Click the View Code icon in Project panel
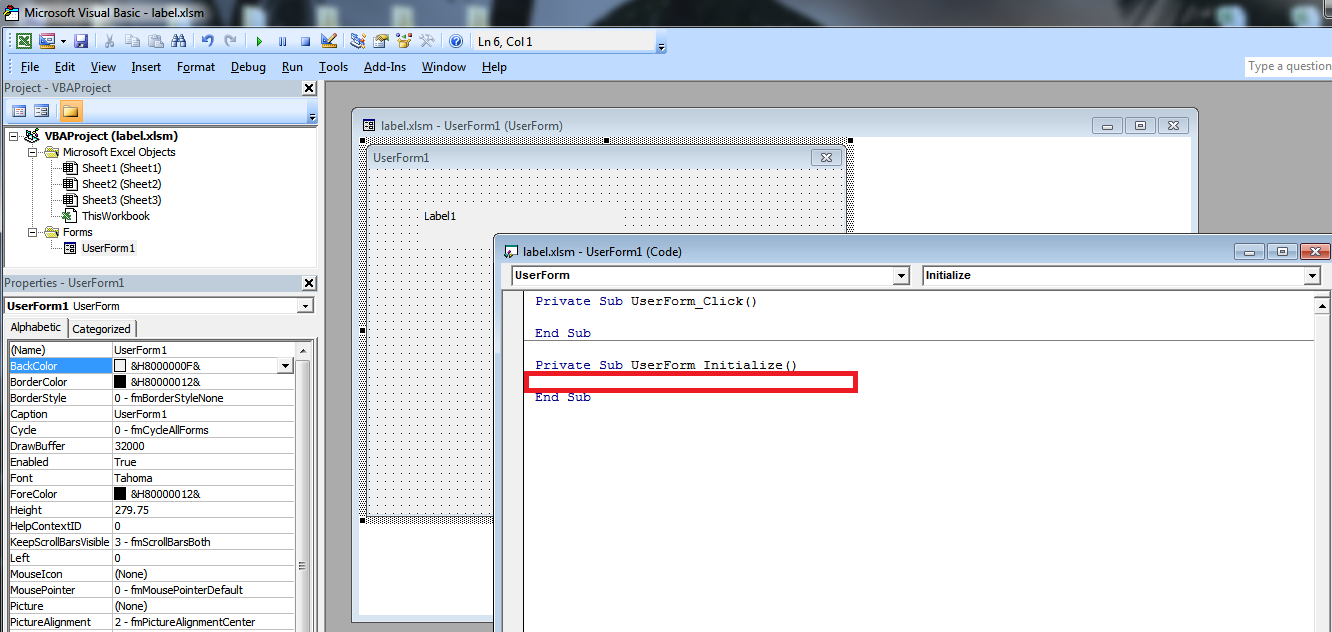 coord(18,110)
